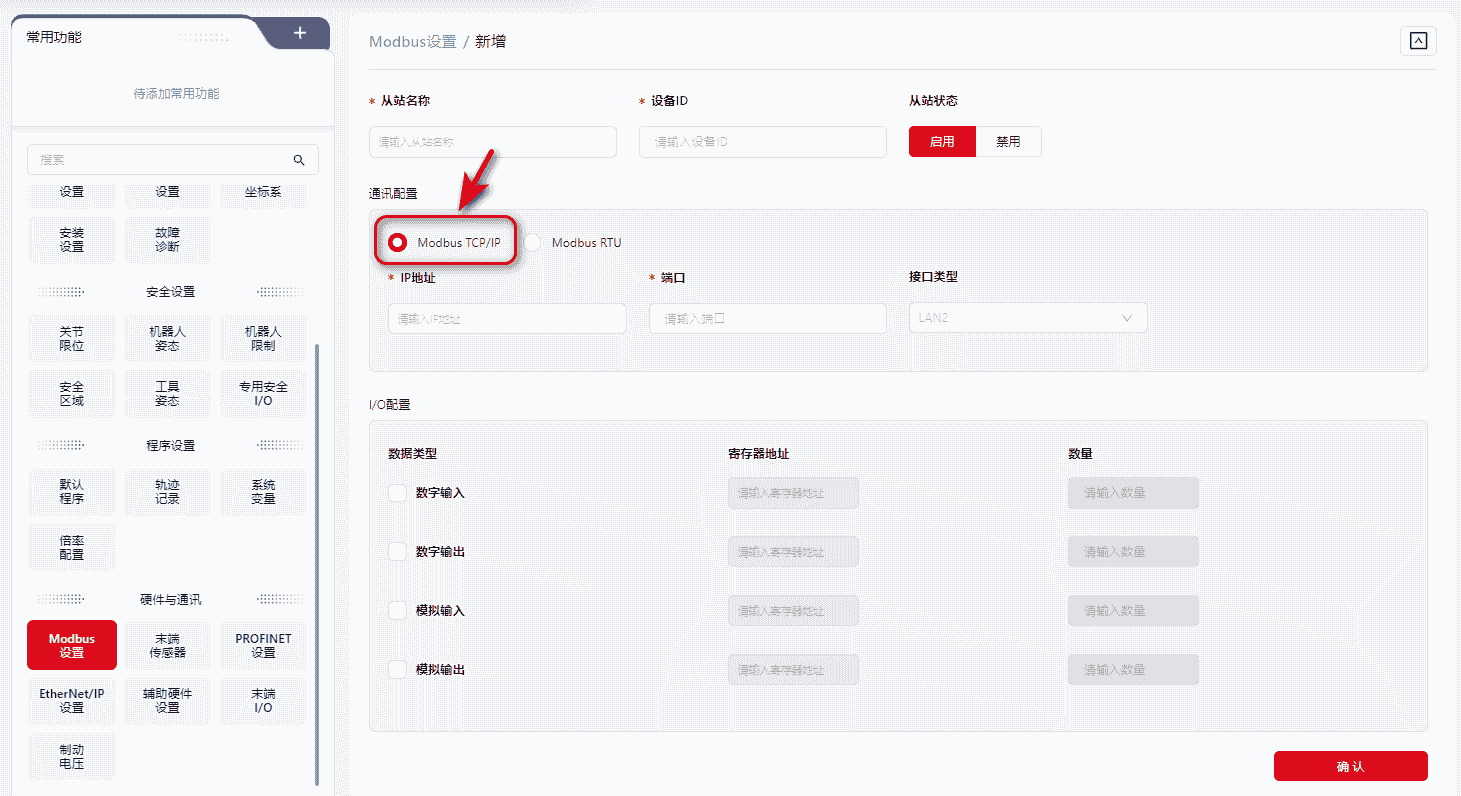
Task: Click the IP地址 input field
Action: pyautogui.click(x=507, y=319)
